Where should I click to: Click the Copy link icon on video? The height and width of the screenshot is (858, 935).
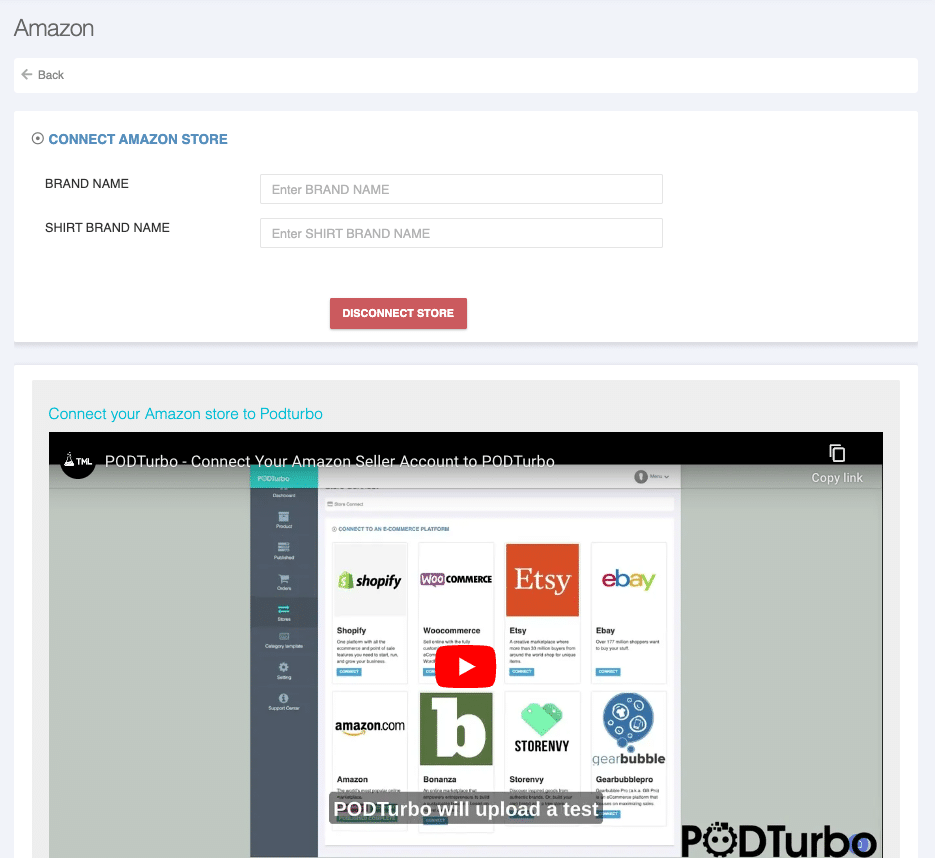coord(837,454)
